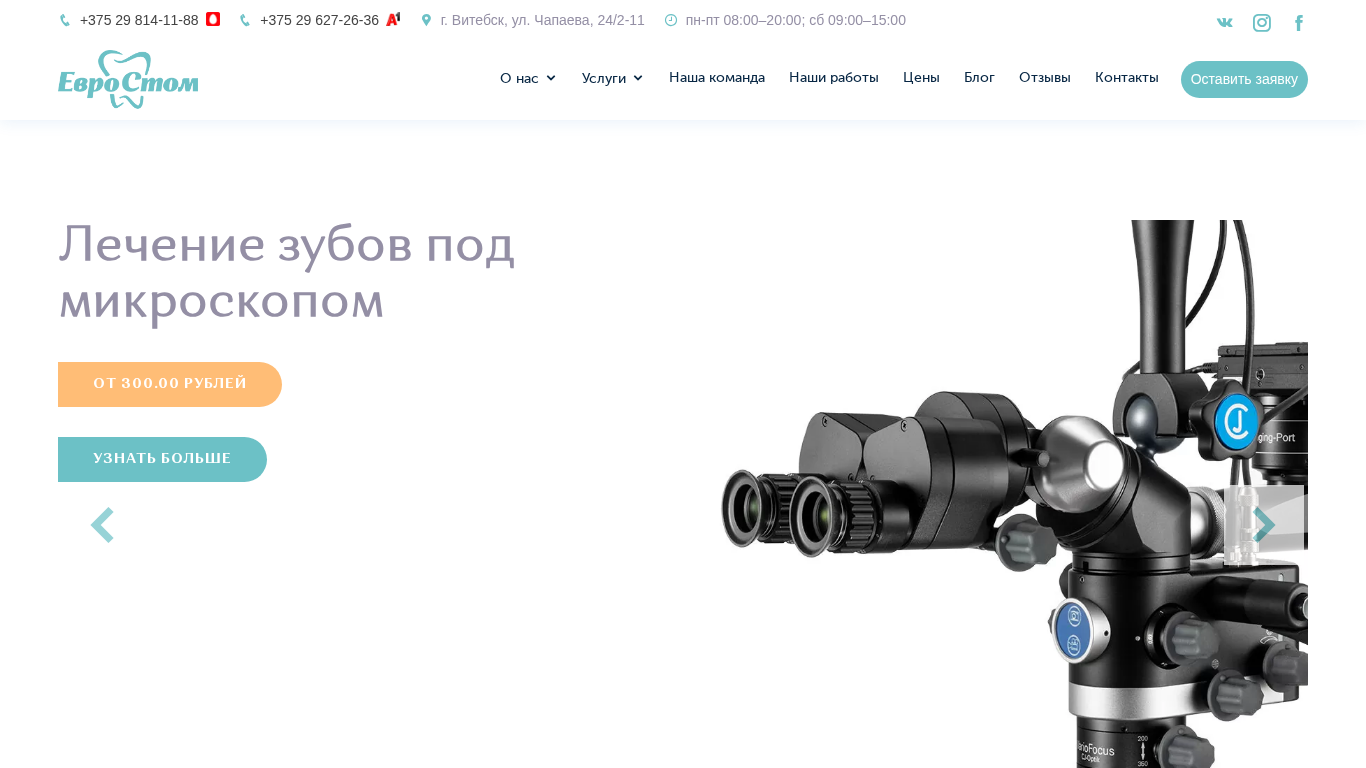
Task: Expand the «О нас» dropdown menu
Action: pyautogui.click(x=528, y=78)
